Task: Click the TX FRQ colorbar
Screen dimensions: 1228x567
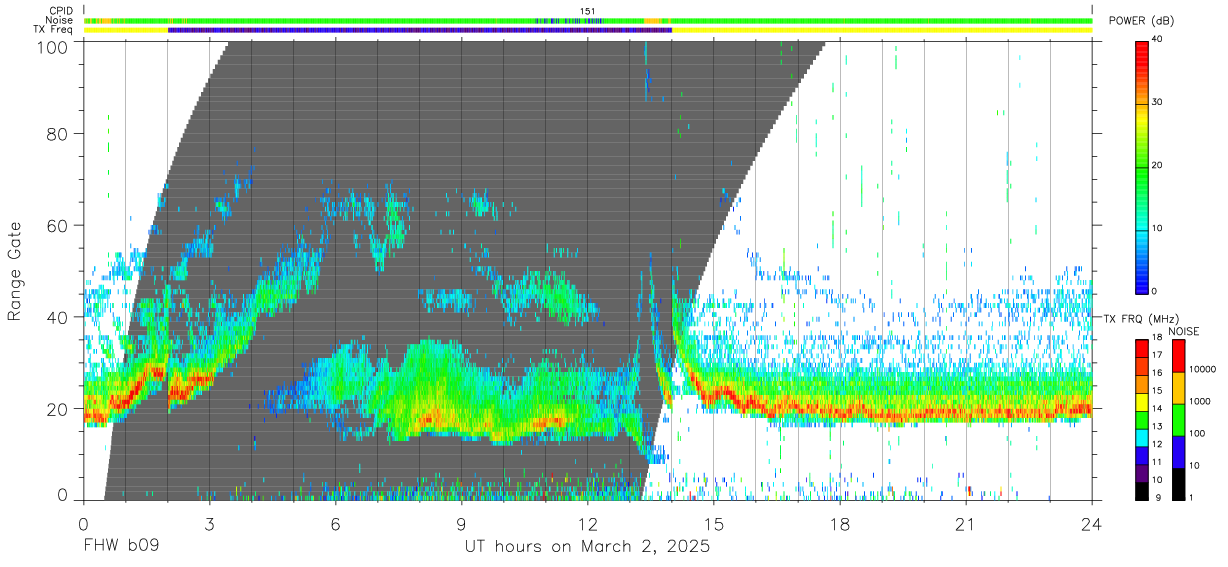Action: click(x=1142, y=418)
